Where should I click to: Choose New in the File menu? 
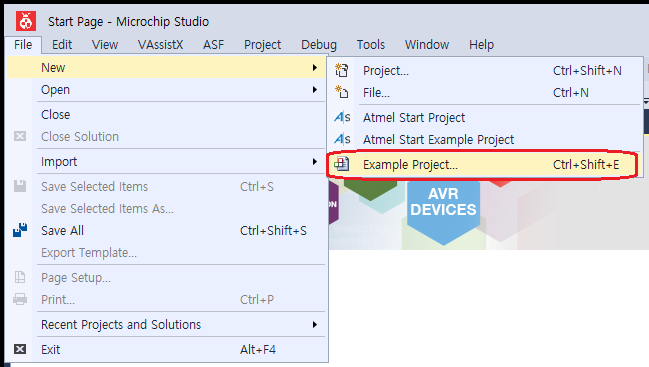[166, 67]
